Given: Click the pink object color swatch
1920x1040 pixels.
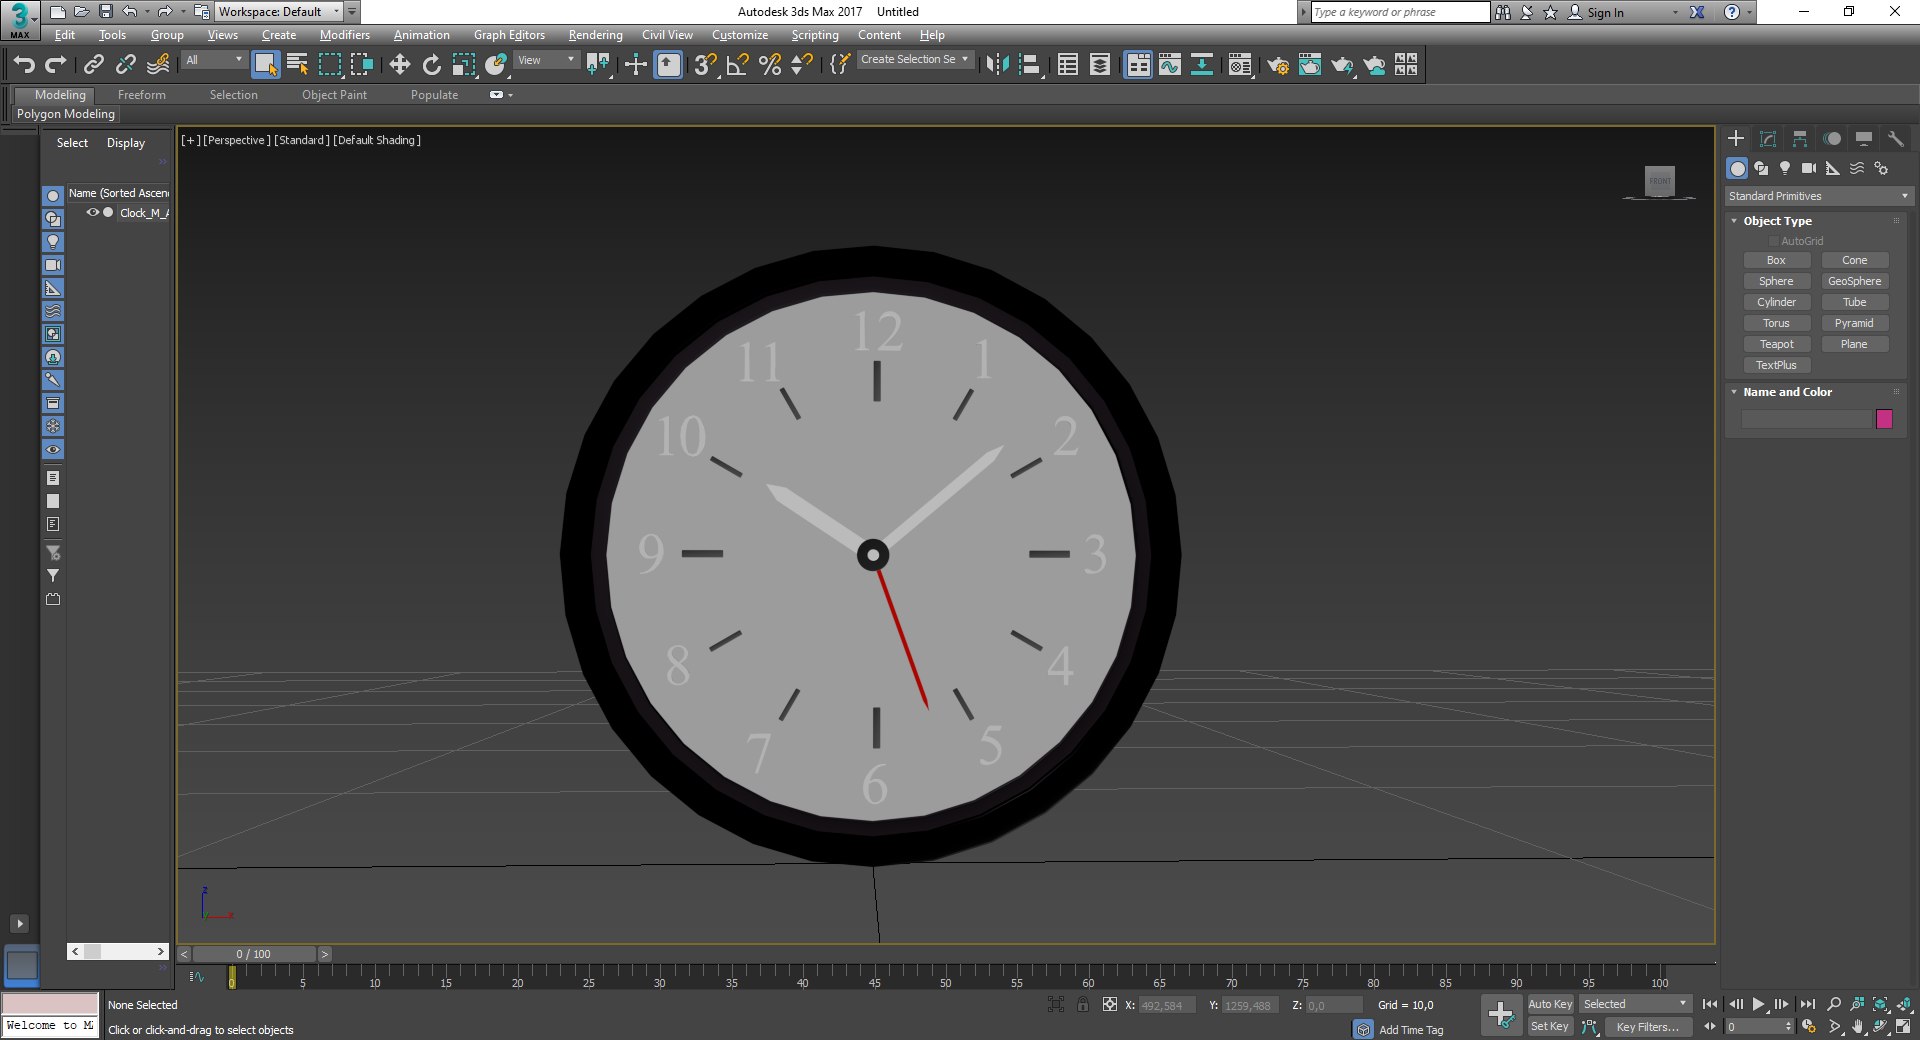Looking at the screenshot, I should [x=1884, y=419].
